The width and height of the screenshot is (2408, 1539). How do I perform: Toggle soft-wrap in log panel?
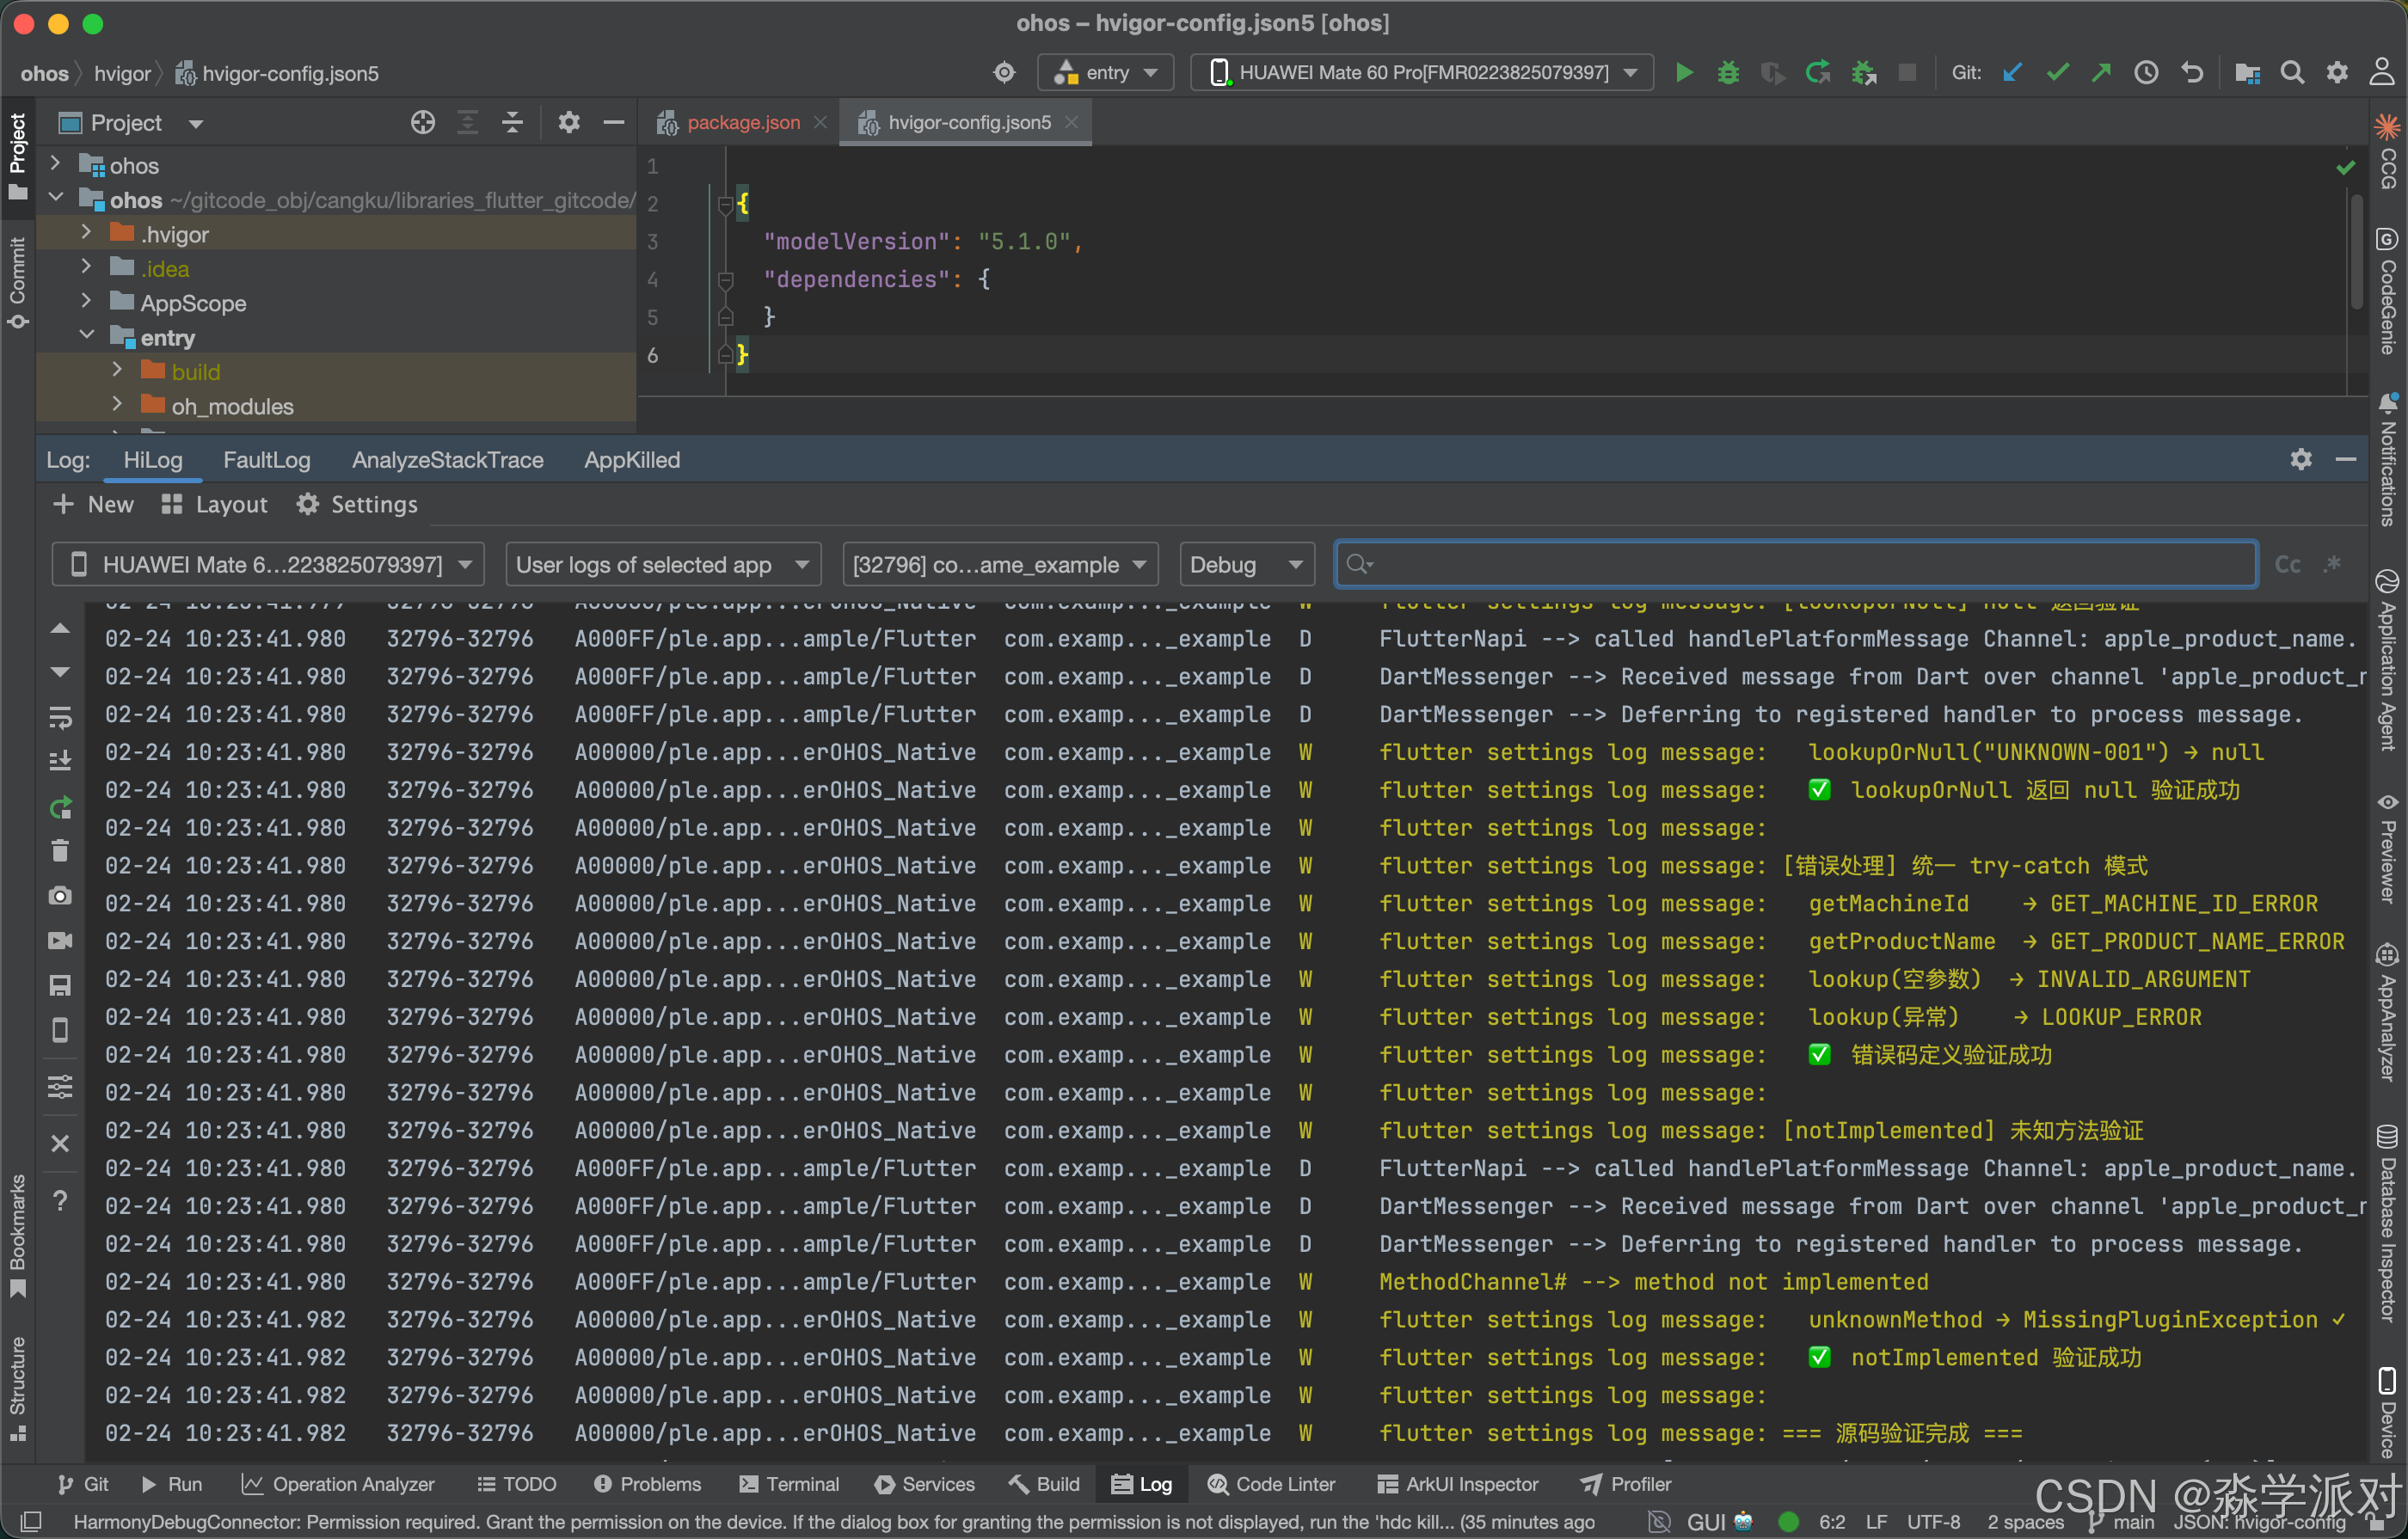60,717
